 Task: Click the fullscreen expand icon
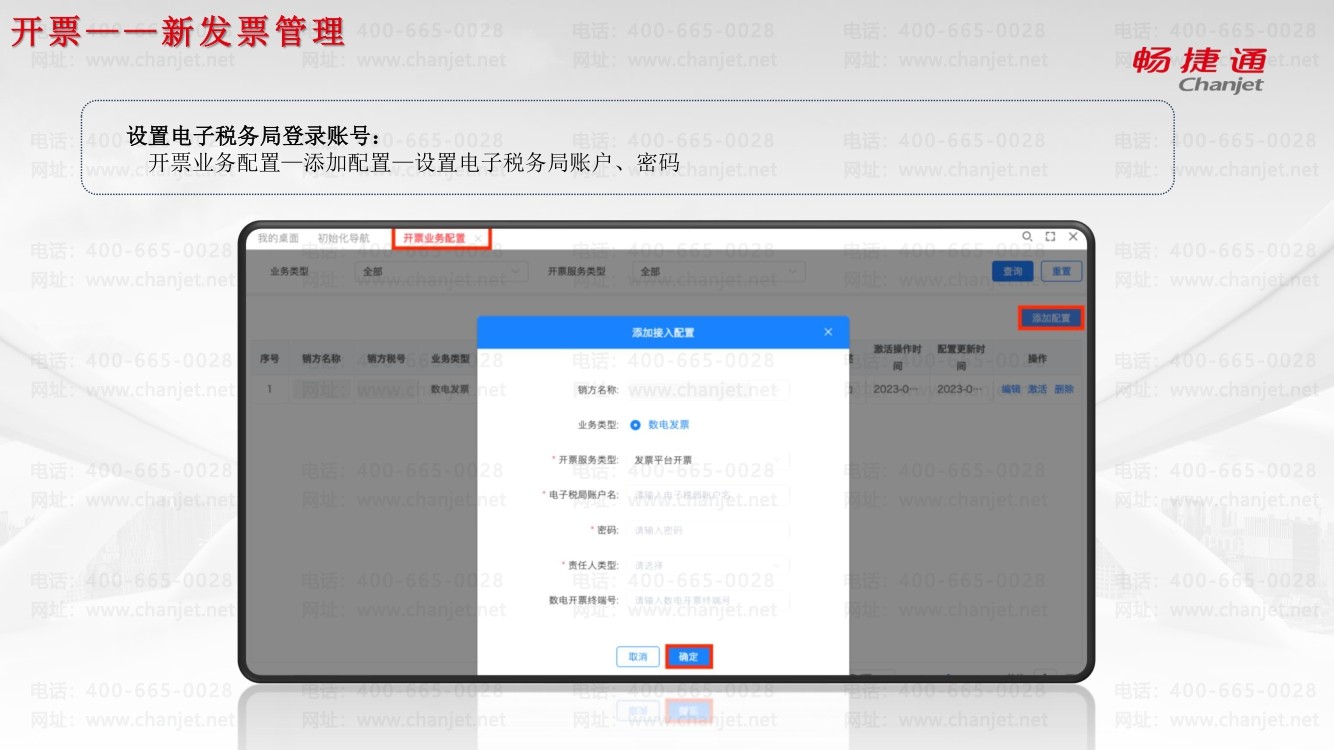(x=1050, y=237)
